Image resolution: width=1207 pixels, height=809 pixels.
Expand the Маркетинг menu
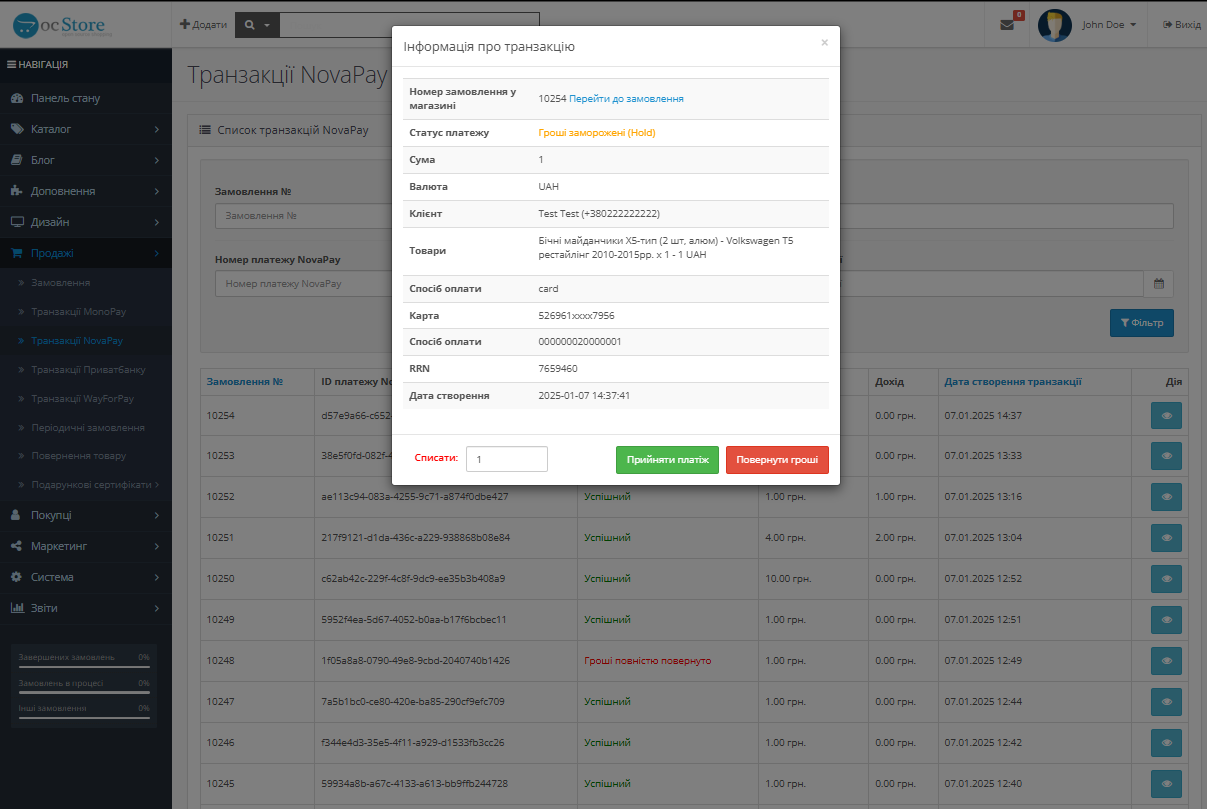tap(86, 546)
